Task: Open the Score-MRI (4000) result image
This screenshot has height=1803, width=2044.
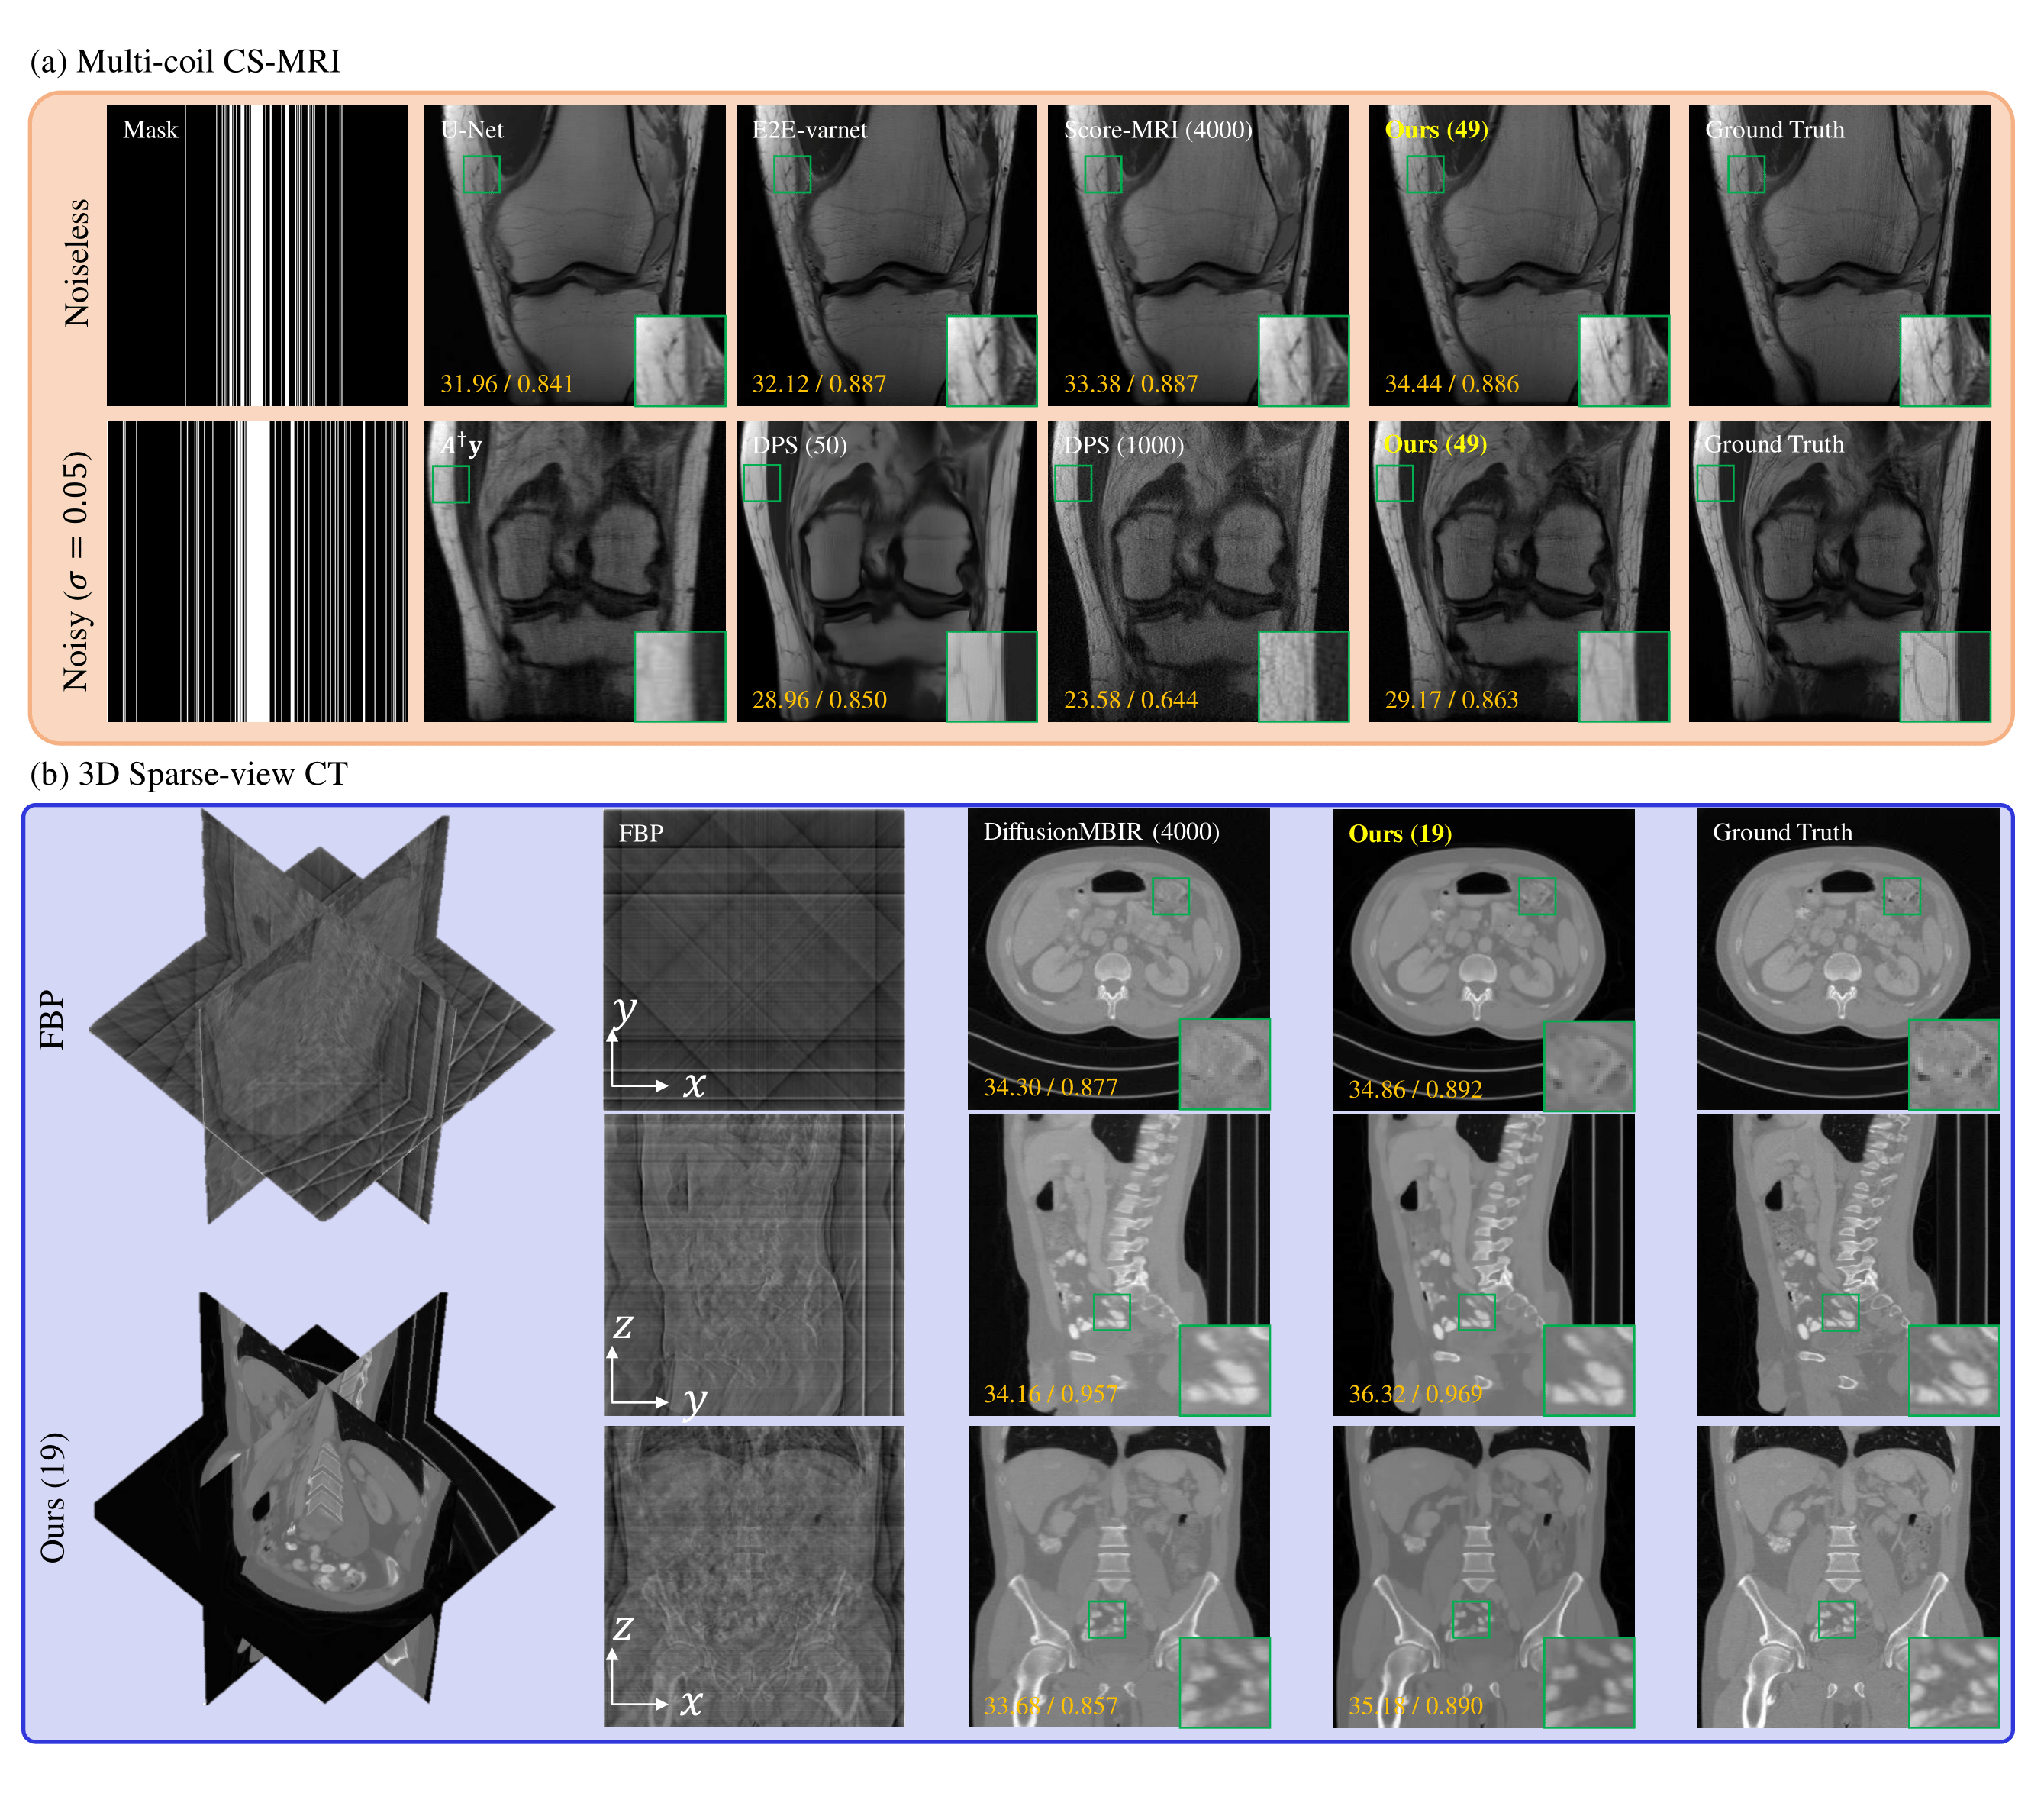Action: (x=1198, y=255)
